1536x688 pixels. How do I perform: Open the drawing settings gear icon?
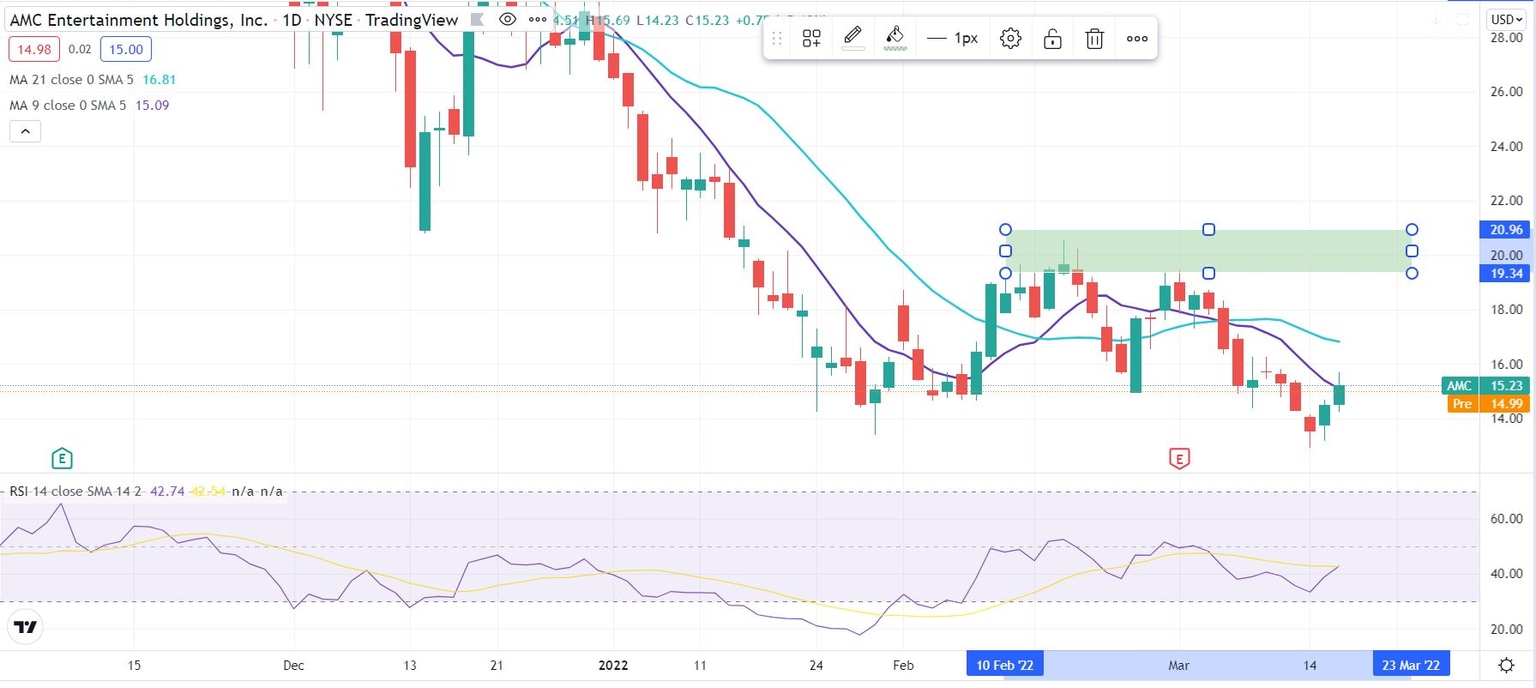coord(1010,37)
